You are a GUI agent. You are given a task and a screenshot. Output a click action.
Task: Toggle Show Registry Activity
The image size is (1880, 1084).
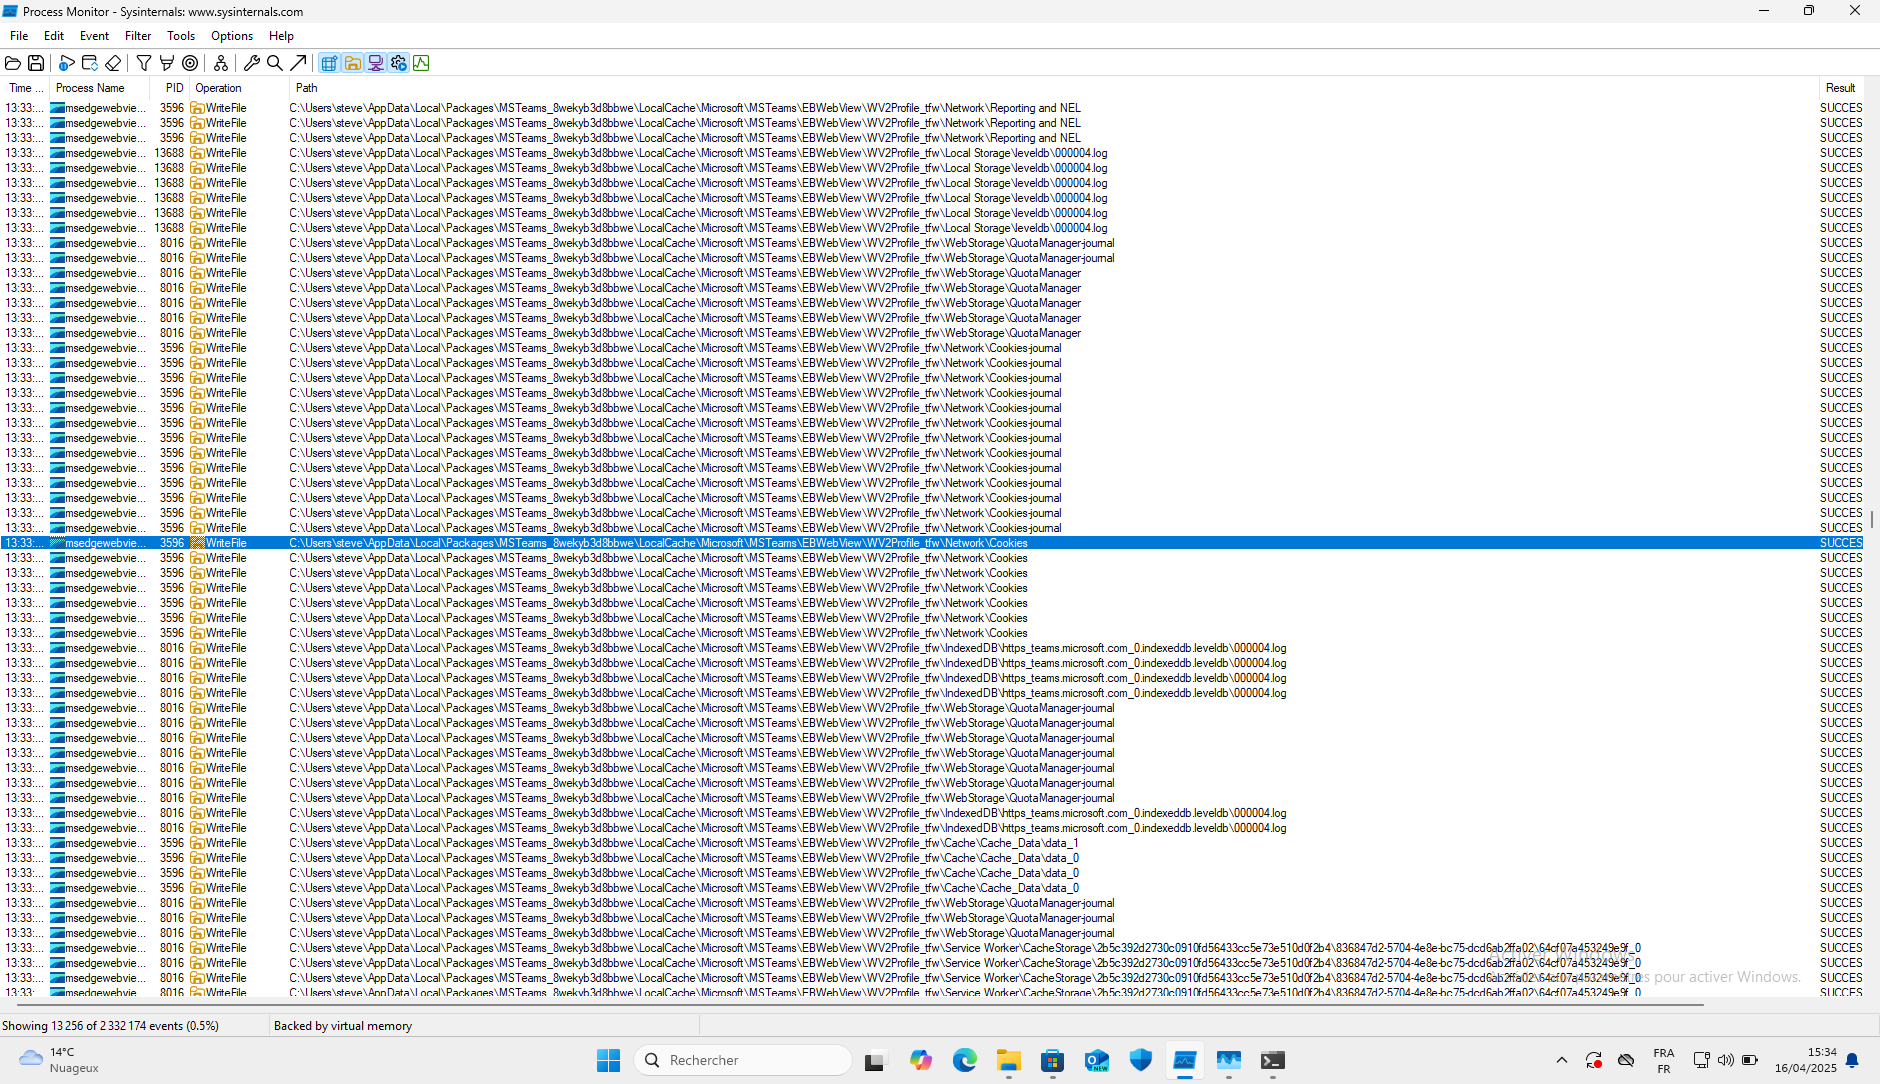[329, 63]
